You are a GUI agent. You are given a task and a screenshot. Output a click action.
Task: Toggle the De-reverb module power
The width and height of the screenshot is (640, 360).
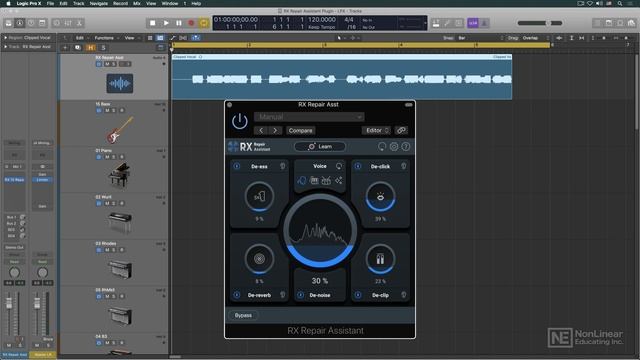tap(237, 295)
